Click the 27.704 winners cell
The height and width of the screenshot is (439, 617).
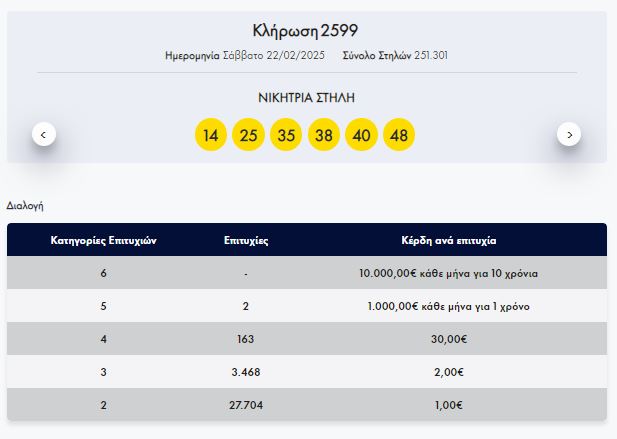click(x=245, y=405)
